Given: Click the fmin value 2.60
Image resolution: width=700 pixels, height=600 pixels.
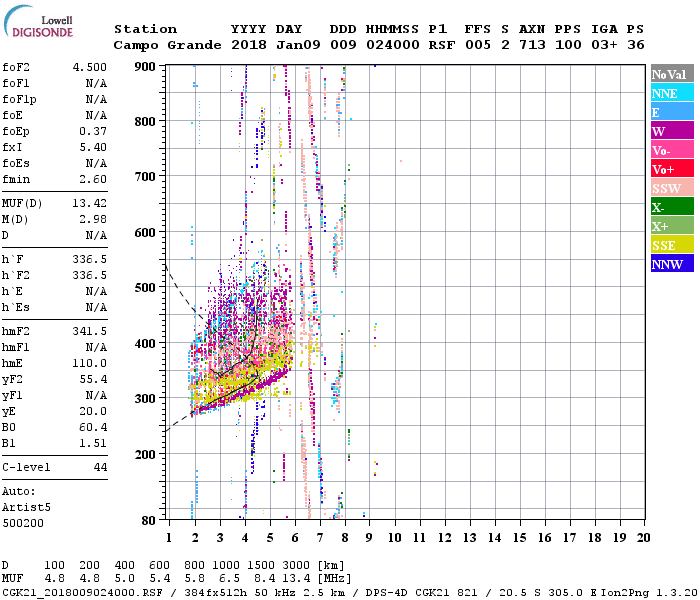Looking at the screenshot, I should tap(93, 179).
